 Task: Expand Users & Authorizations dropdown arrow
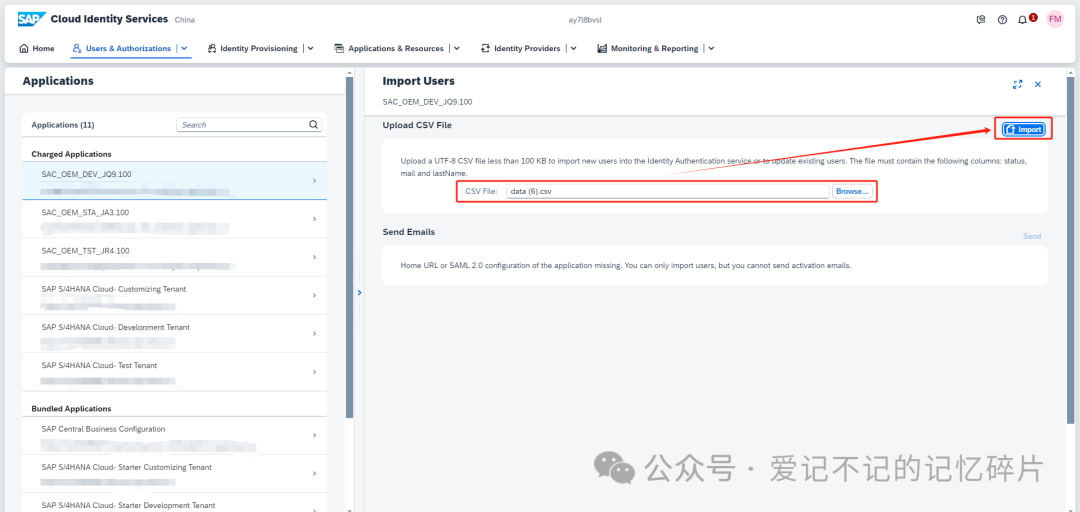pos(184,48)
